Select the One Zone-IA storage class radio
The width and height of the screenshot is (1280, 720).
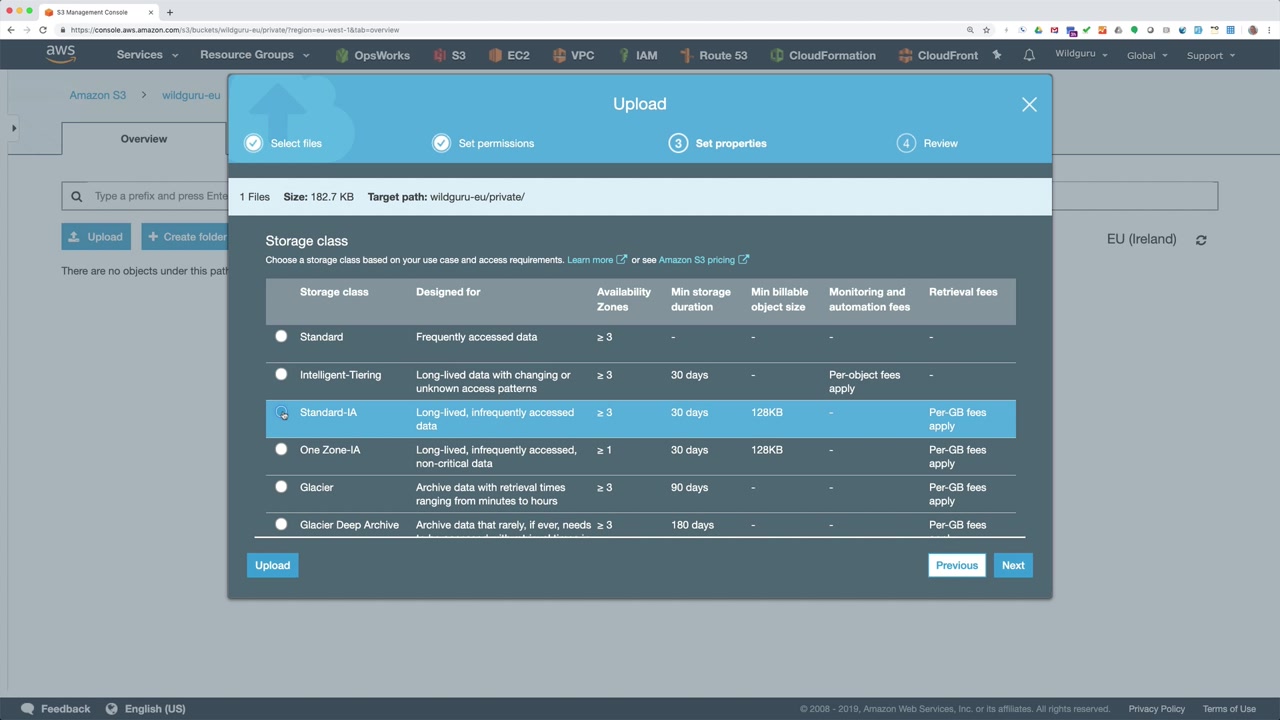[281, 450]
